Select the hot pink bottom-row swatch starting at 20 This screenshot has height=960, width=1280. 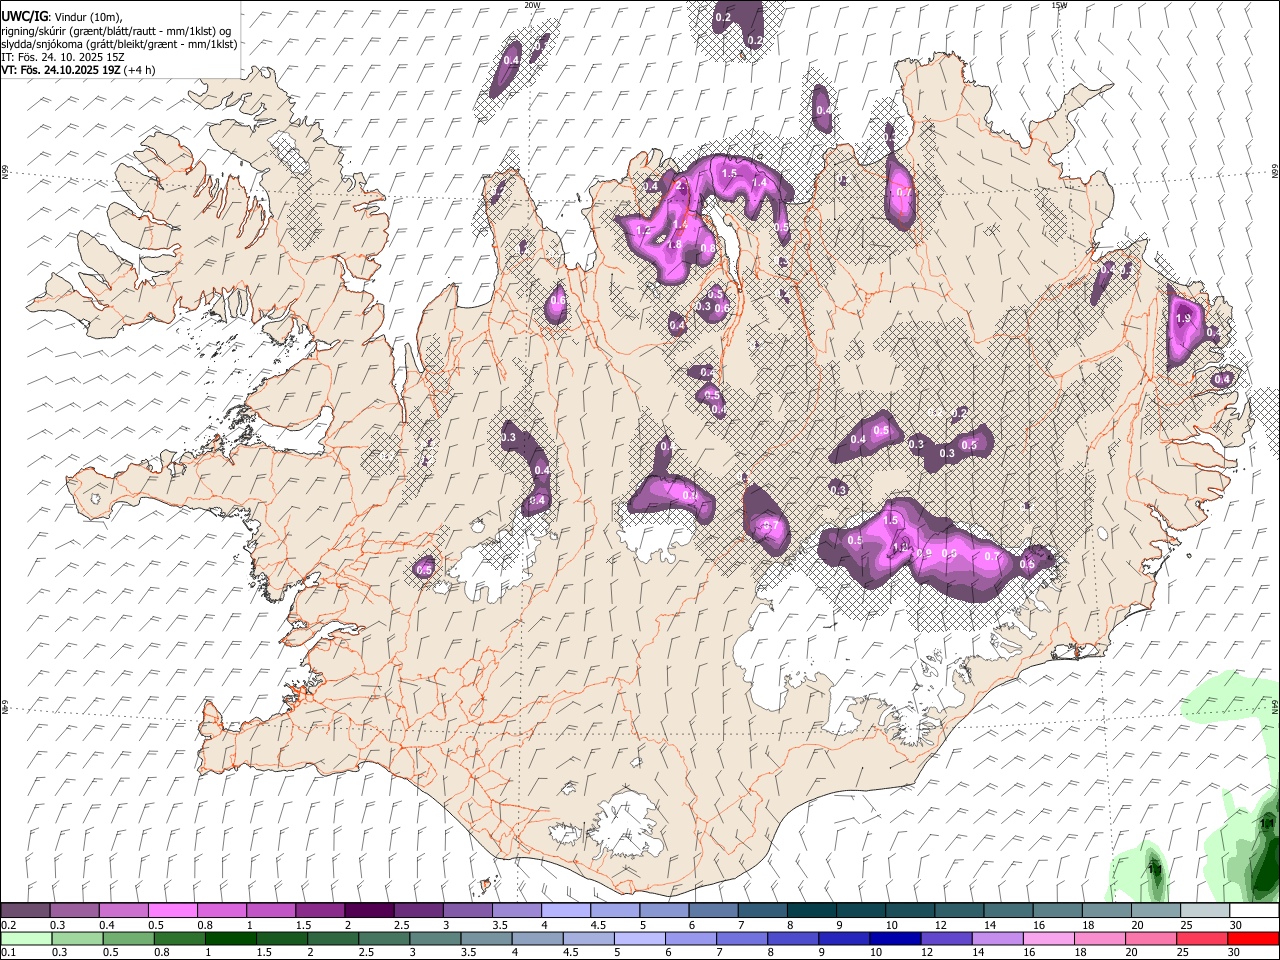[x=1151, y=939]
